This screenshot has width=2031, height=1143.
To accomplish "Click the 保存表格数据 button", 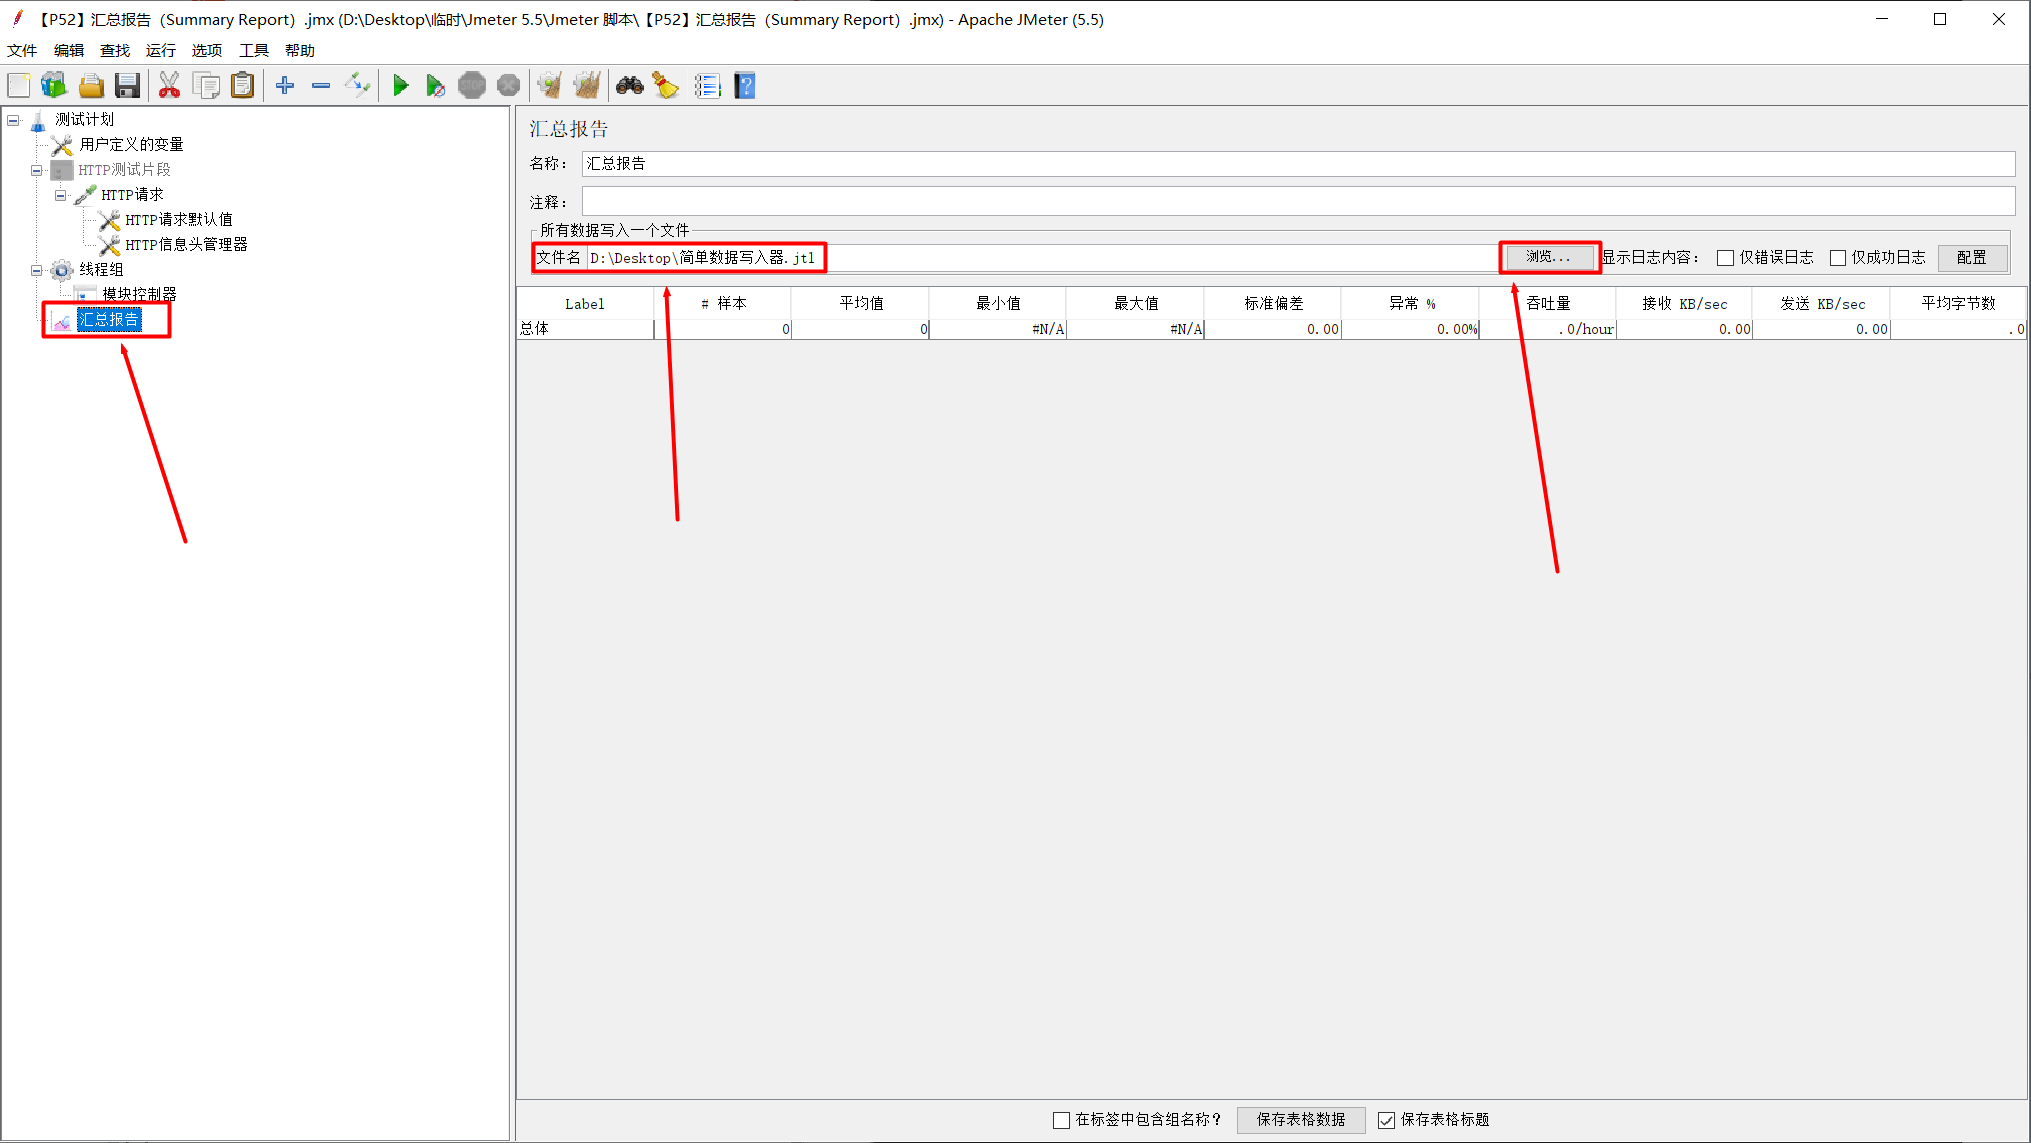I will 1301,1119.
